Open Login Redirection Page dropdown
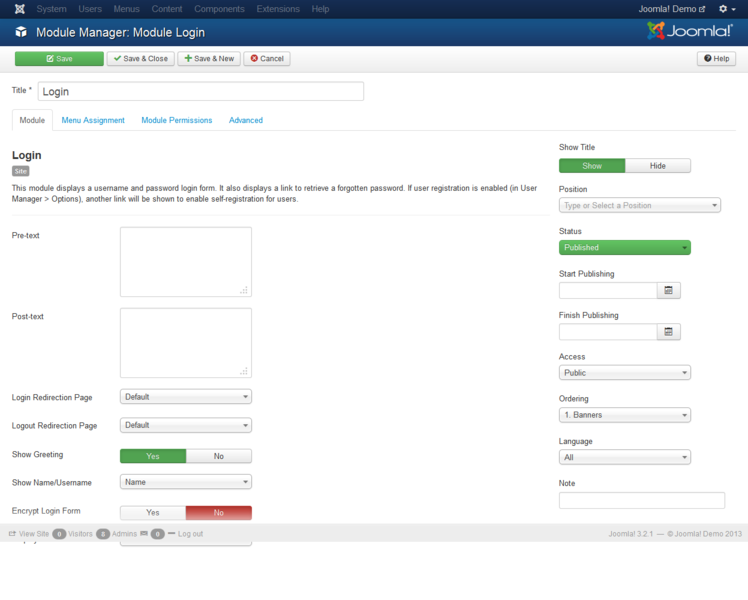The height and width of the screenshot is (600, 748). 186,397
